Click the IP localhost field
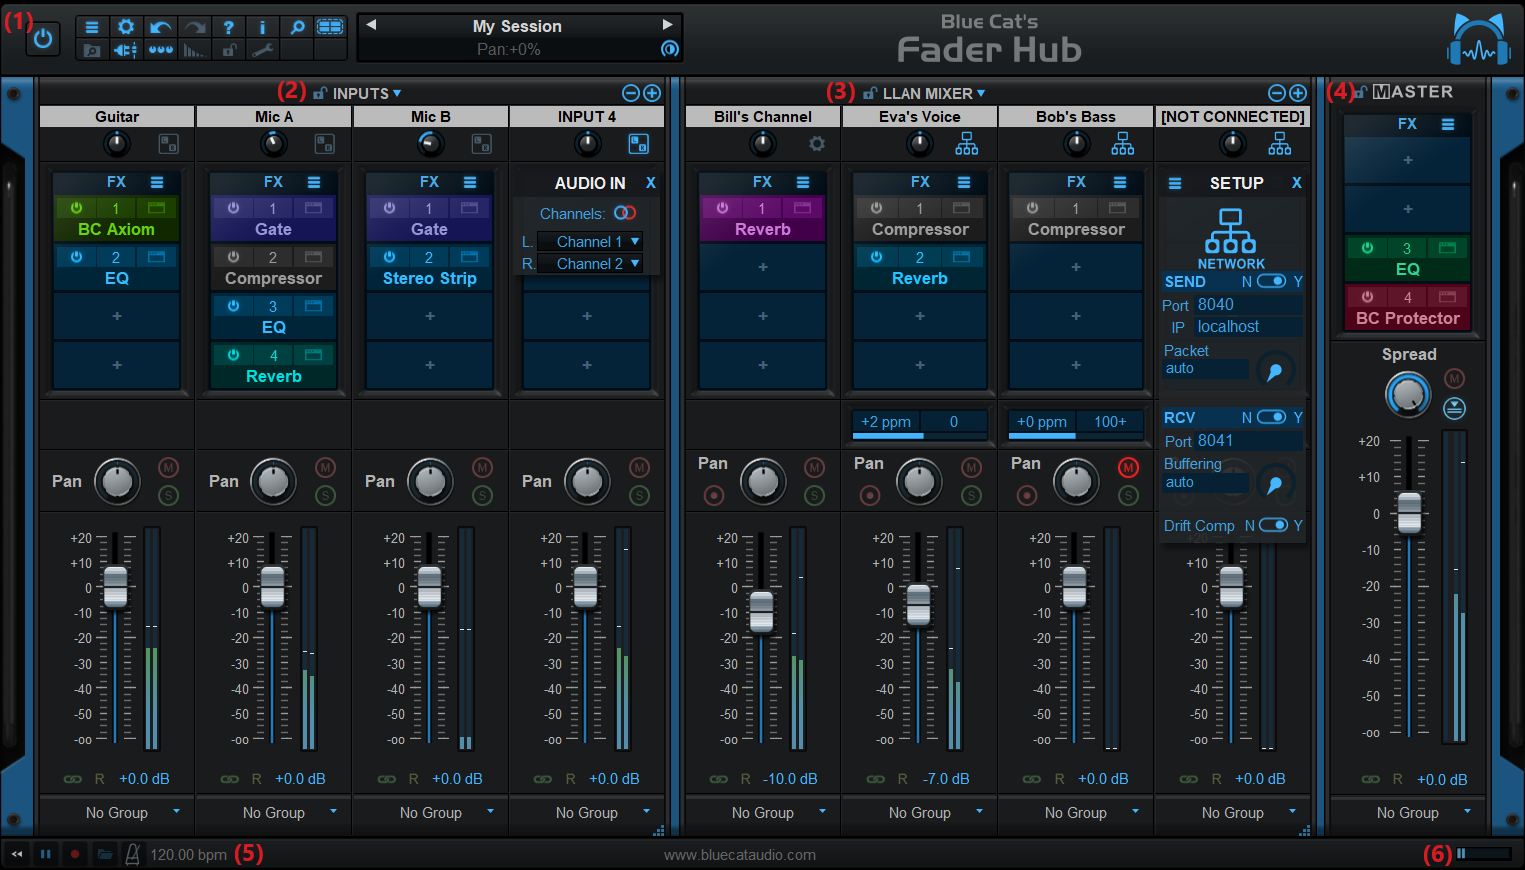1525x870 pixels. (x=1249, y=327)
